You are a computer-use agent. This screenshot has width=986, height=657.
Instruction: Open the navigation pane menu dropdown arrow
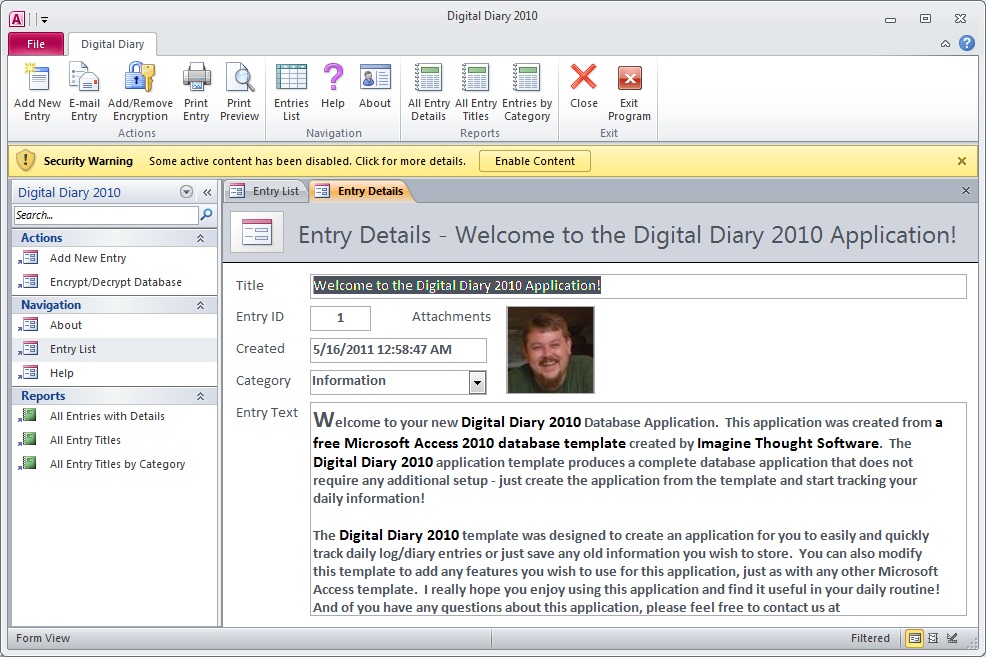click(186, 192)
